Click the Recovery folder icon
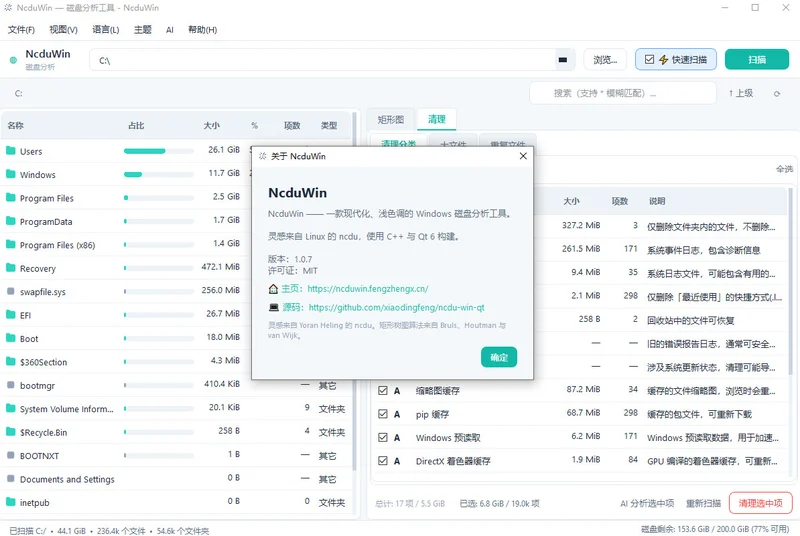 pyautogui.click(x=11, y=268)
